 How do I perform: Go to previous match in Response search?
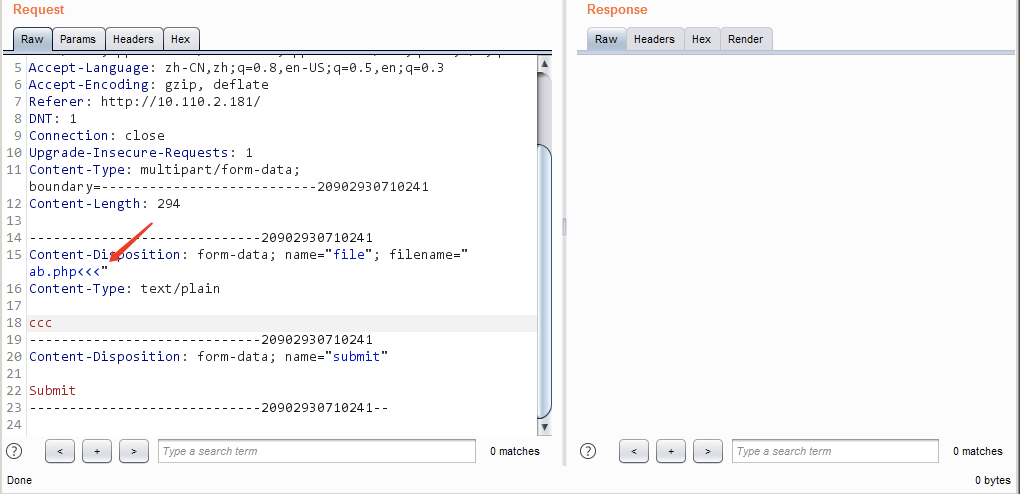634,451
